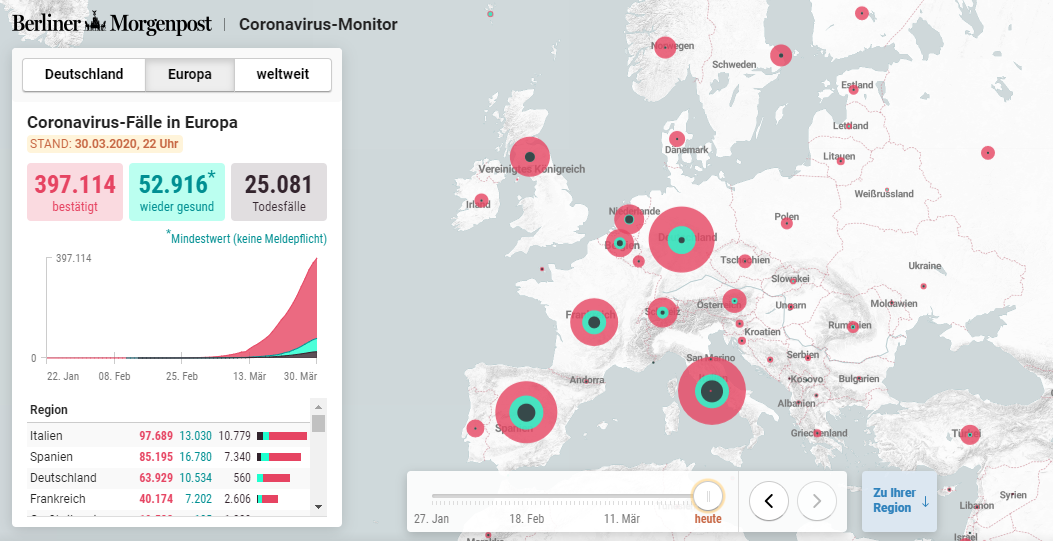
Task: Go to next day with right arrow
Action: tap(816, 500)
